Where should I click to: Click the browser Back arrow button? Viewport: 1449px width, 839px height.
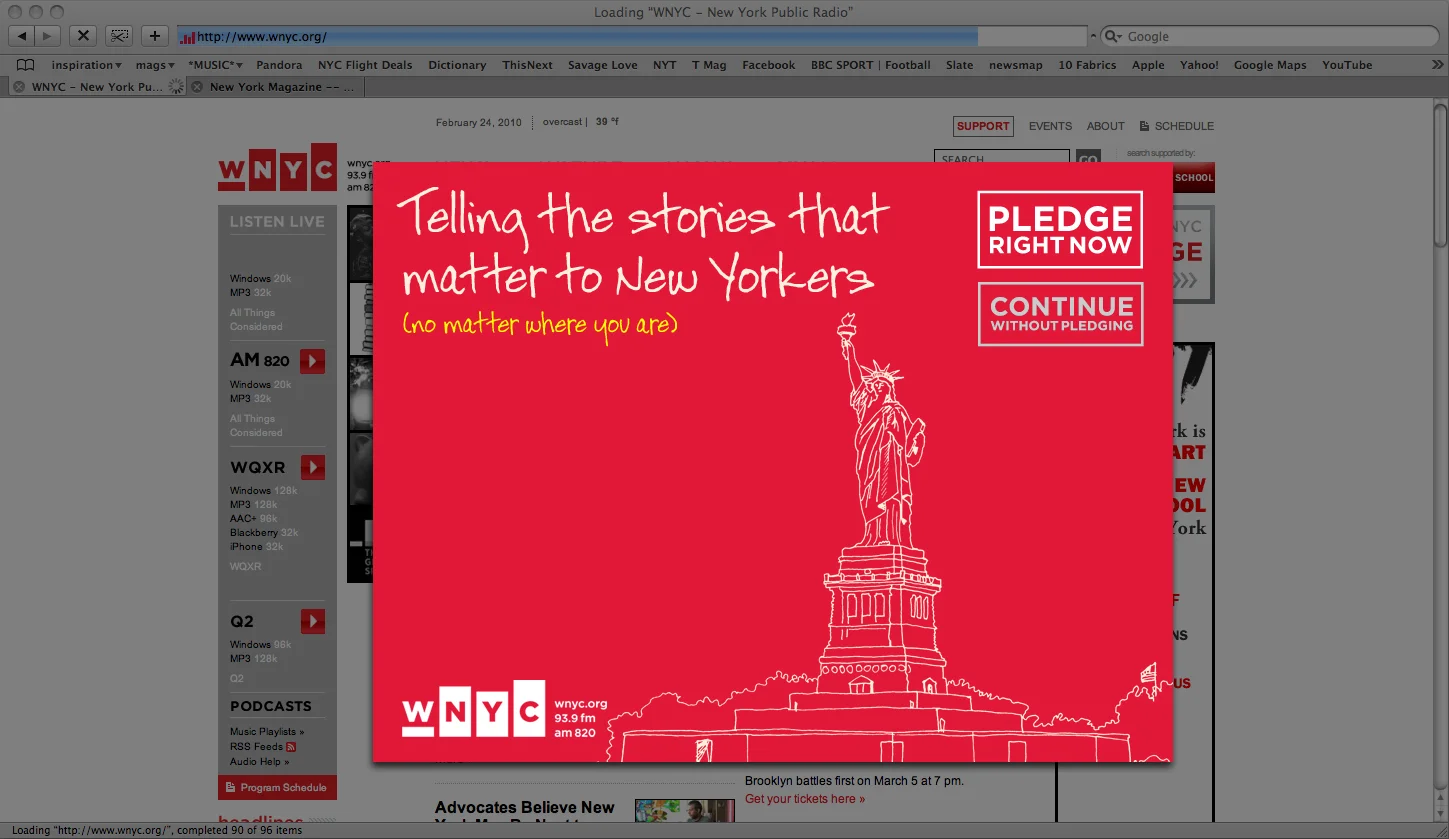click(x=22, y=36)
